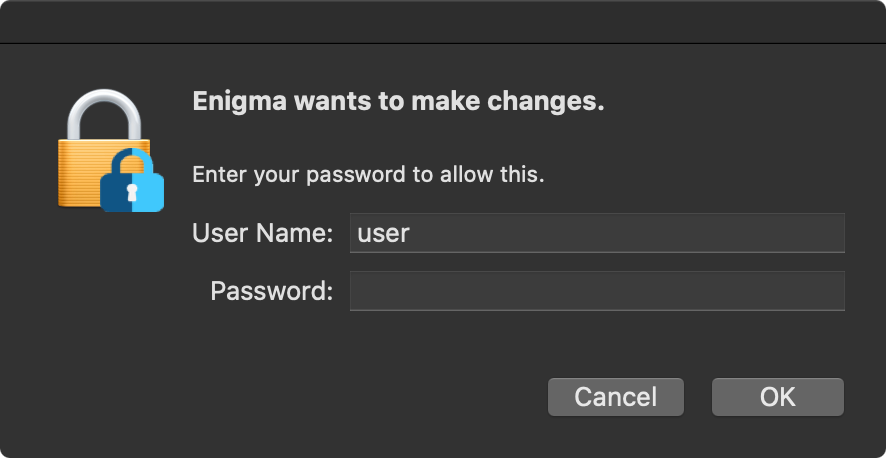
Task: Click the 'Enter your password to allow this.' text
Action: point(368,175)
